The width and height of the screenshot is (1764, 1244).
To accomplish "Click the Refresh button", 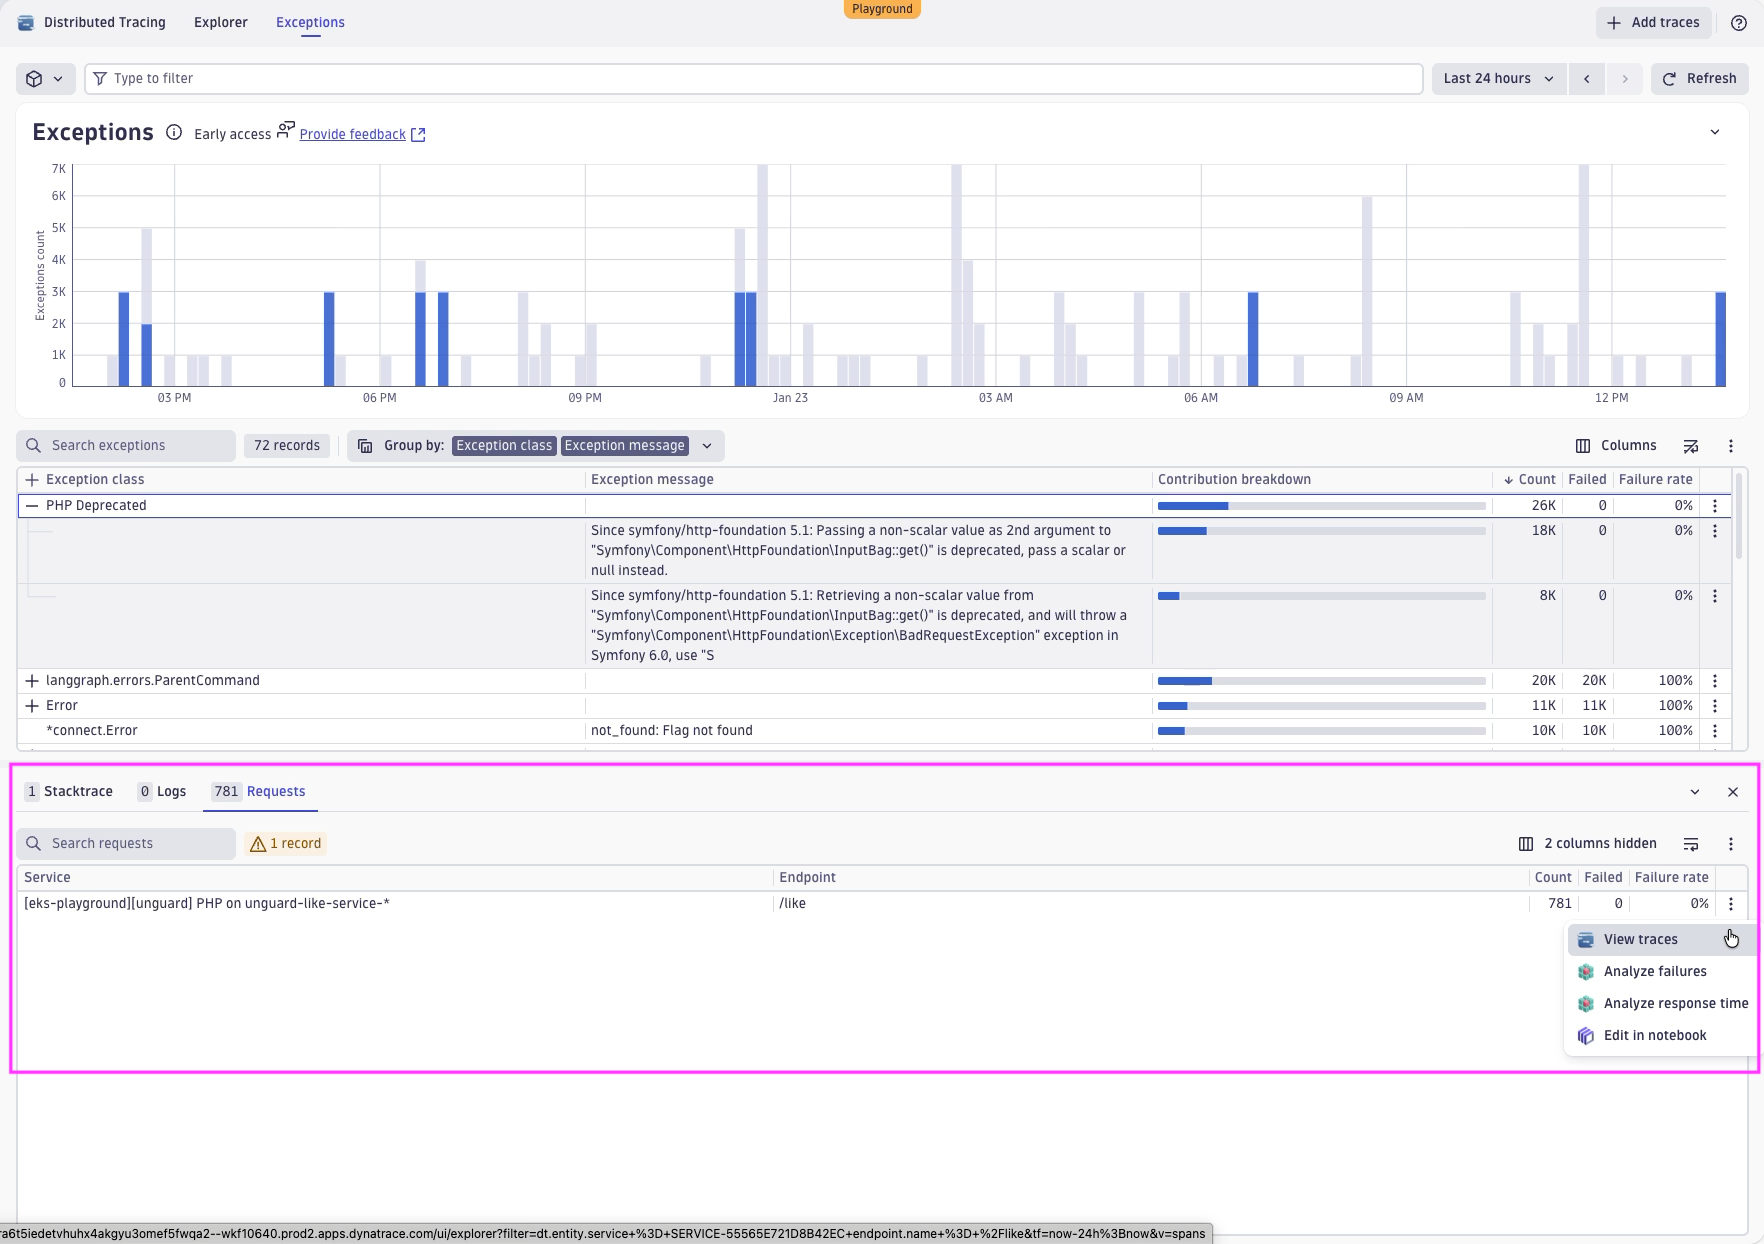I will [x=1699, y=79].
